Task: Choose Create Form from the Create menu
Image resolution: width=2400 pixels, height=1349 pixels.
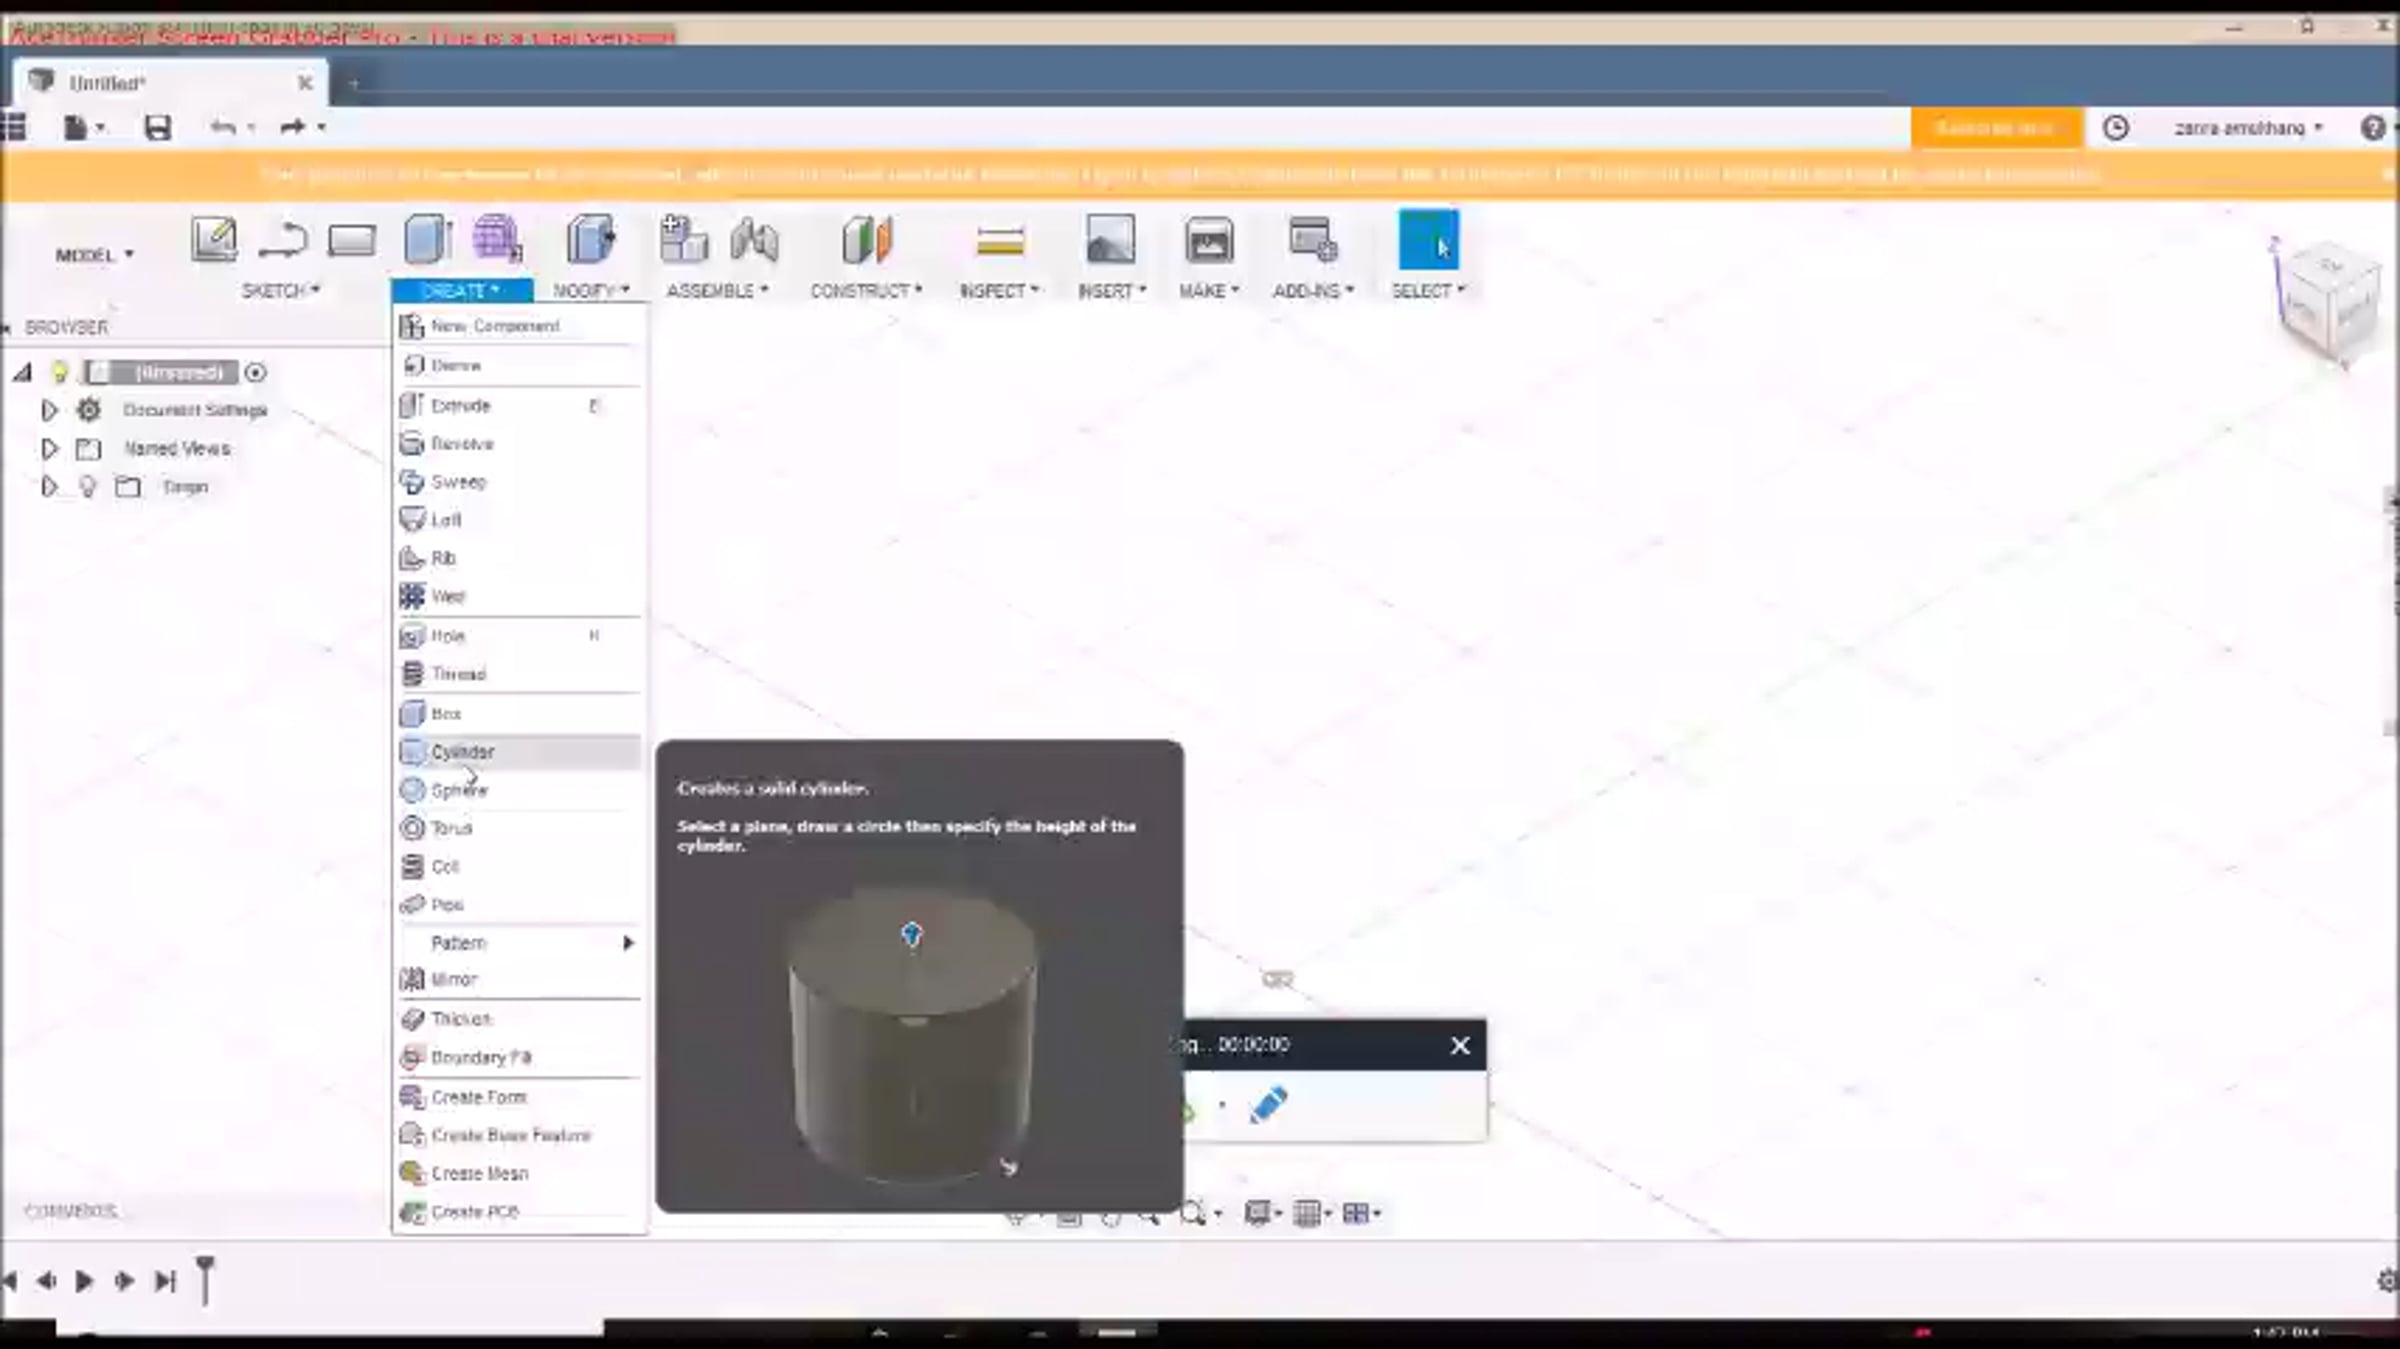Action: coord(519,1097)
